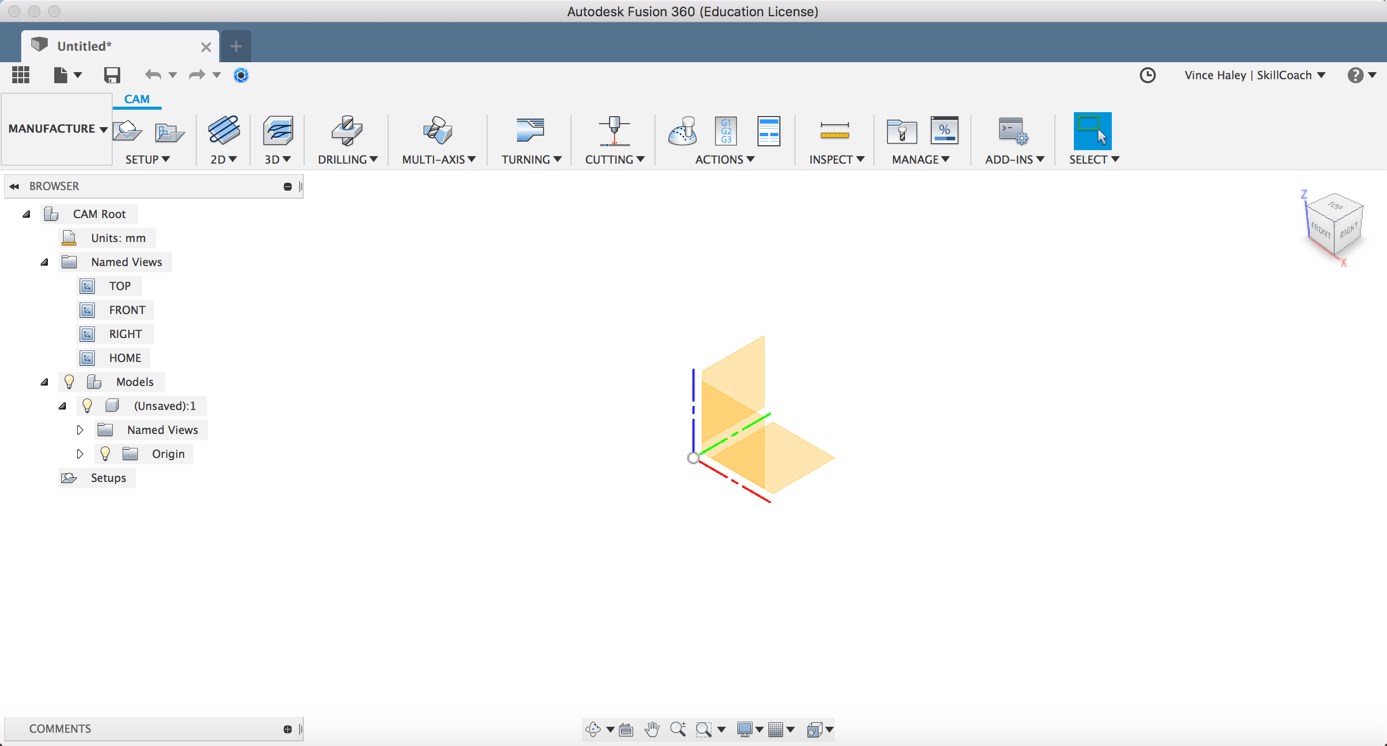Click the New Setup icon
The height and width of the screenshot is (746, 1387).
click(127, 131)
